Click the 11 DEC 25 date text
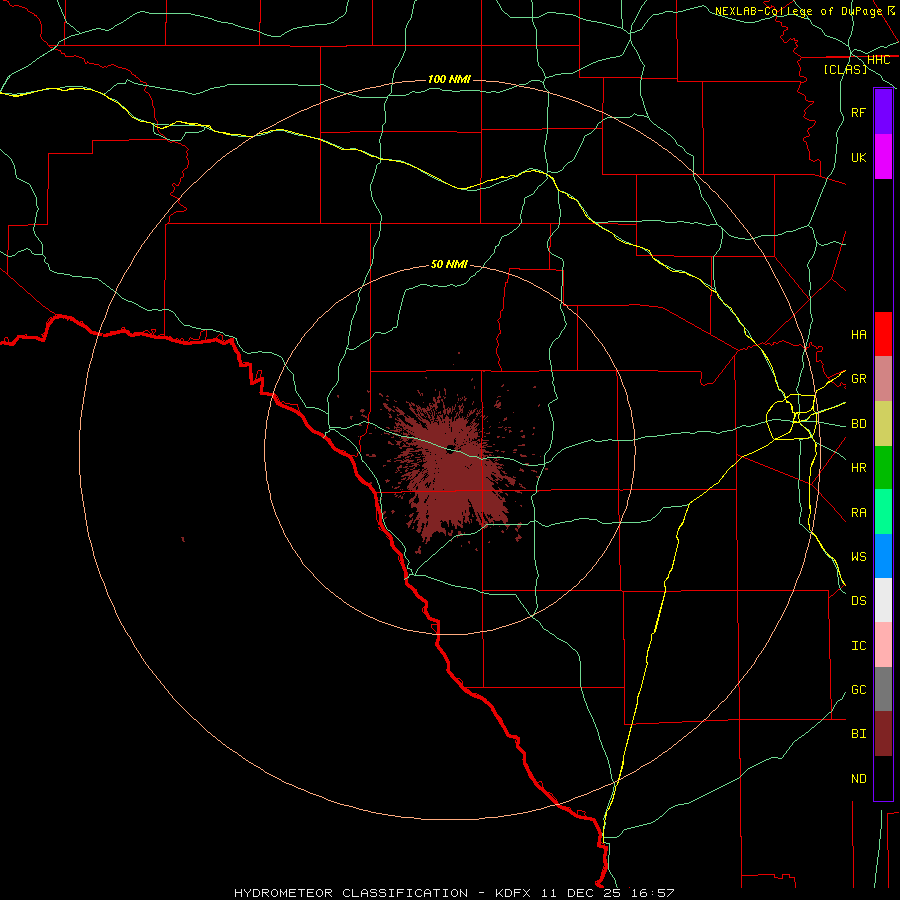 580,893
